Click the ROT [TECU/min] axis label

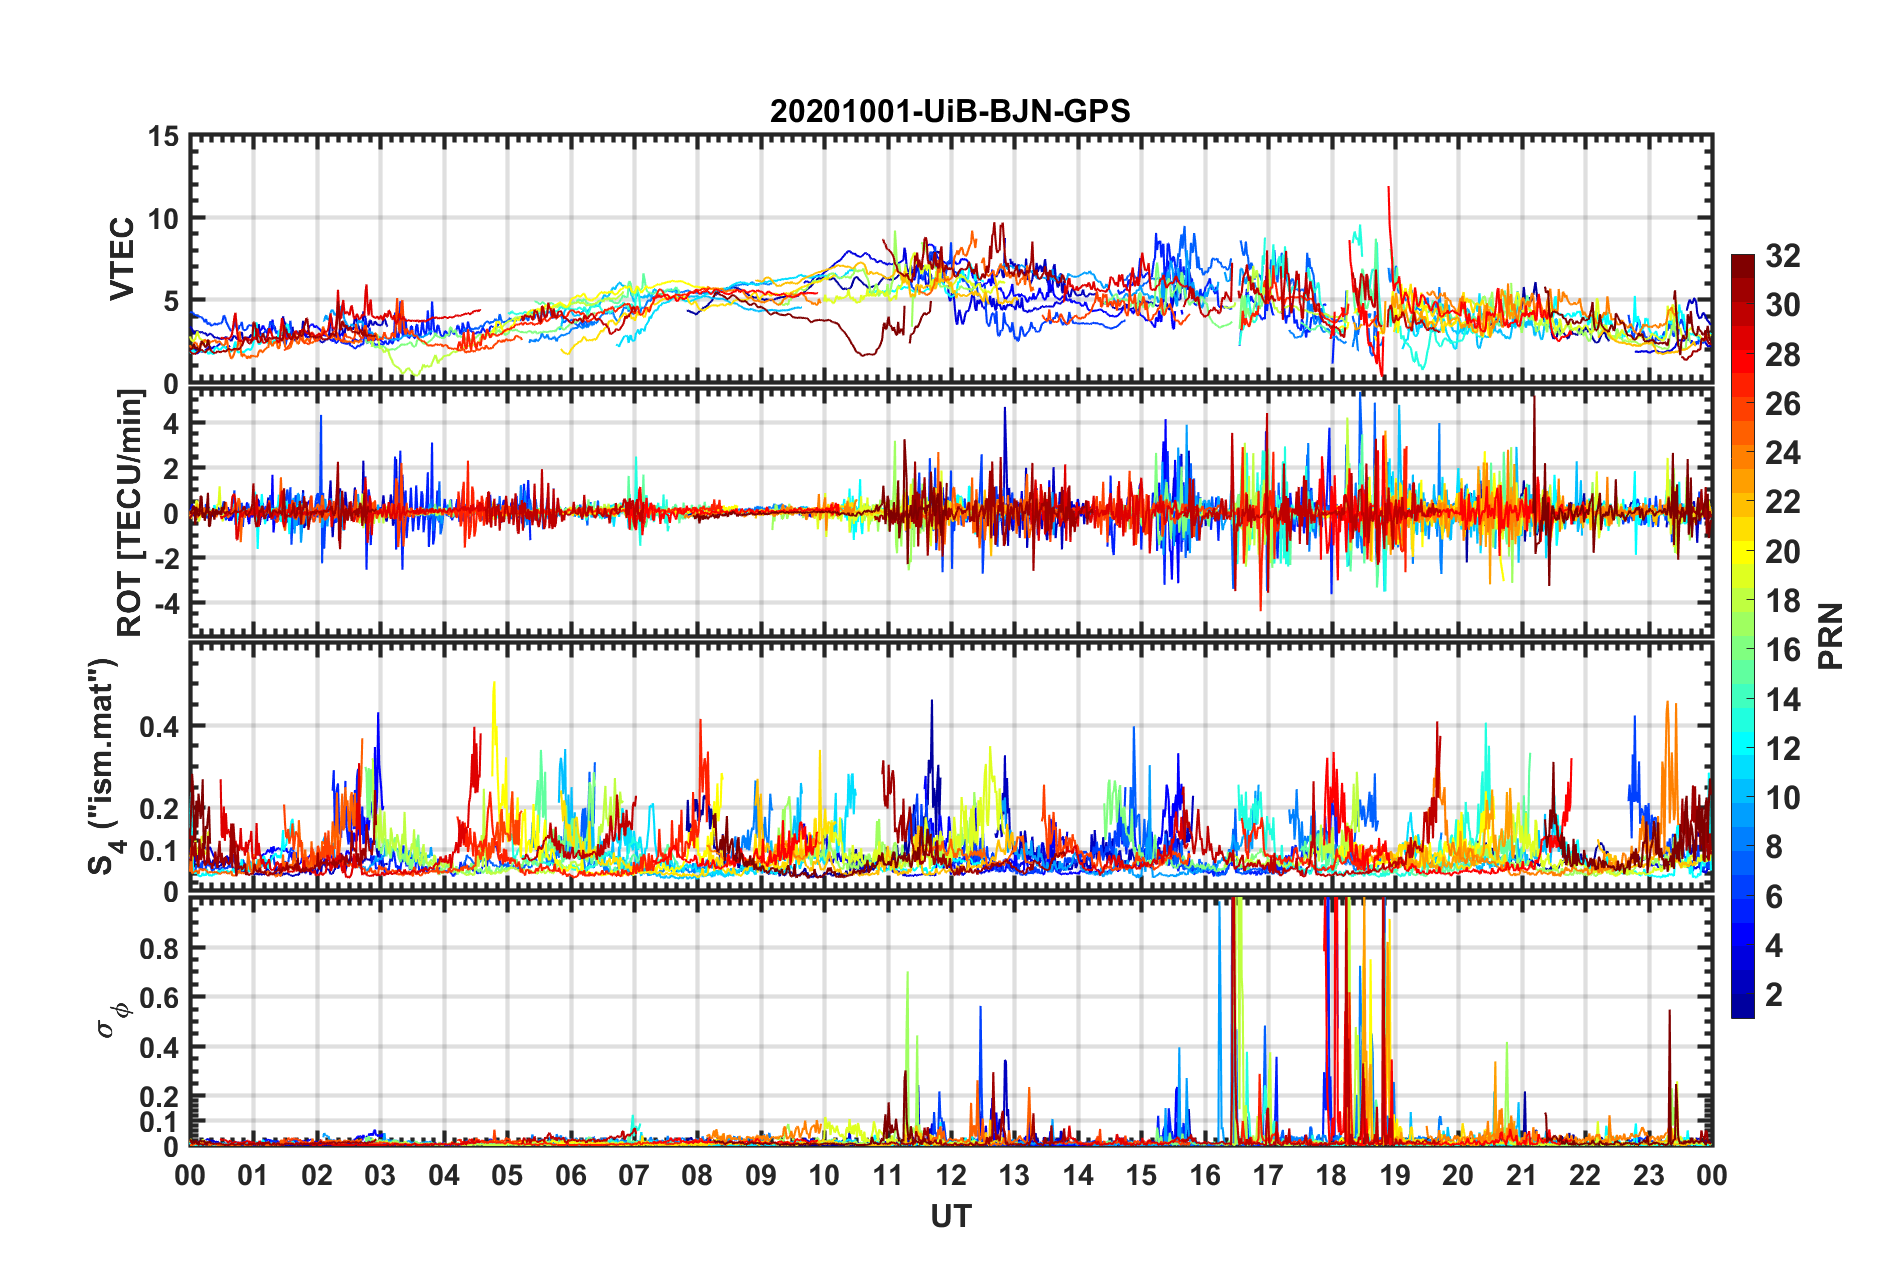129,513
